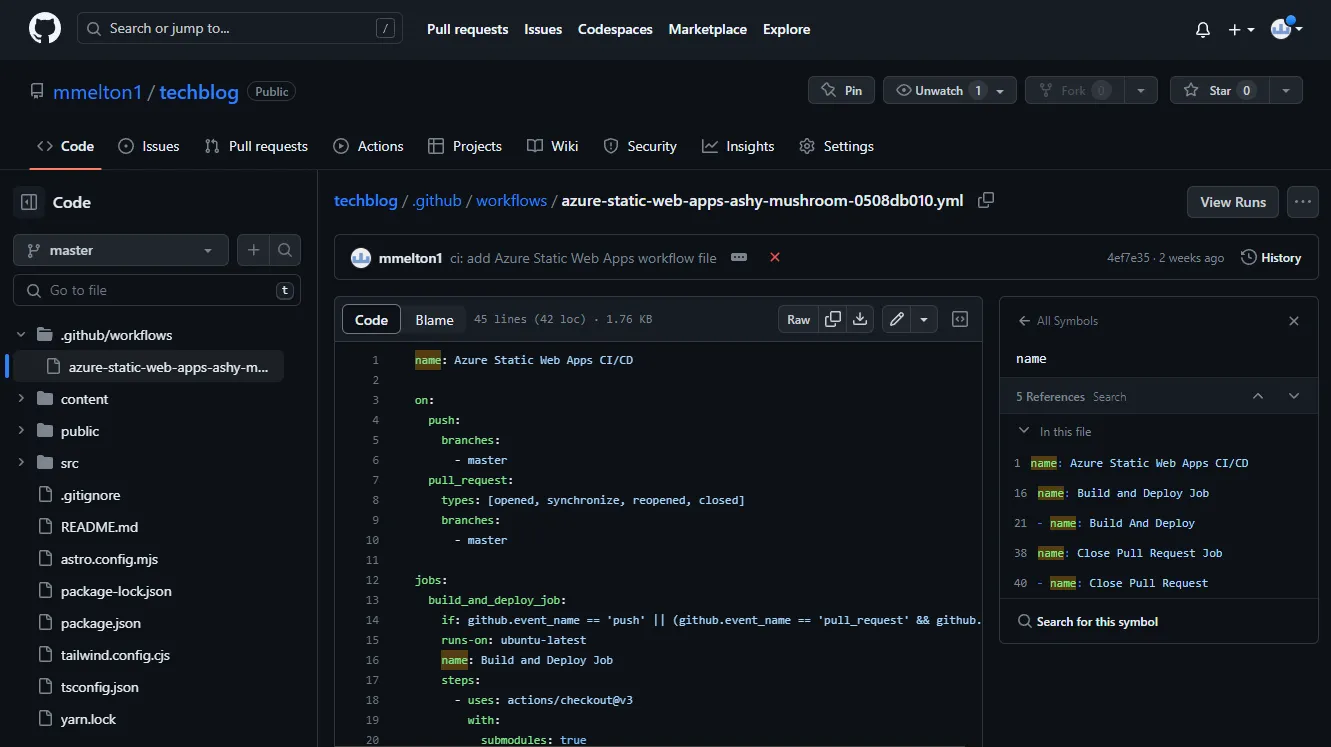Click the add file plus icon
The width and height of the screenshot is (1331, 747).
tap(254, 250)
